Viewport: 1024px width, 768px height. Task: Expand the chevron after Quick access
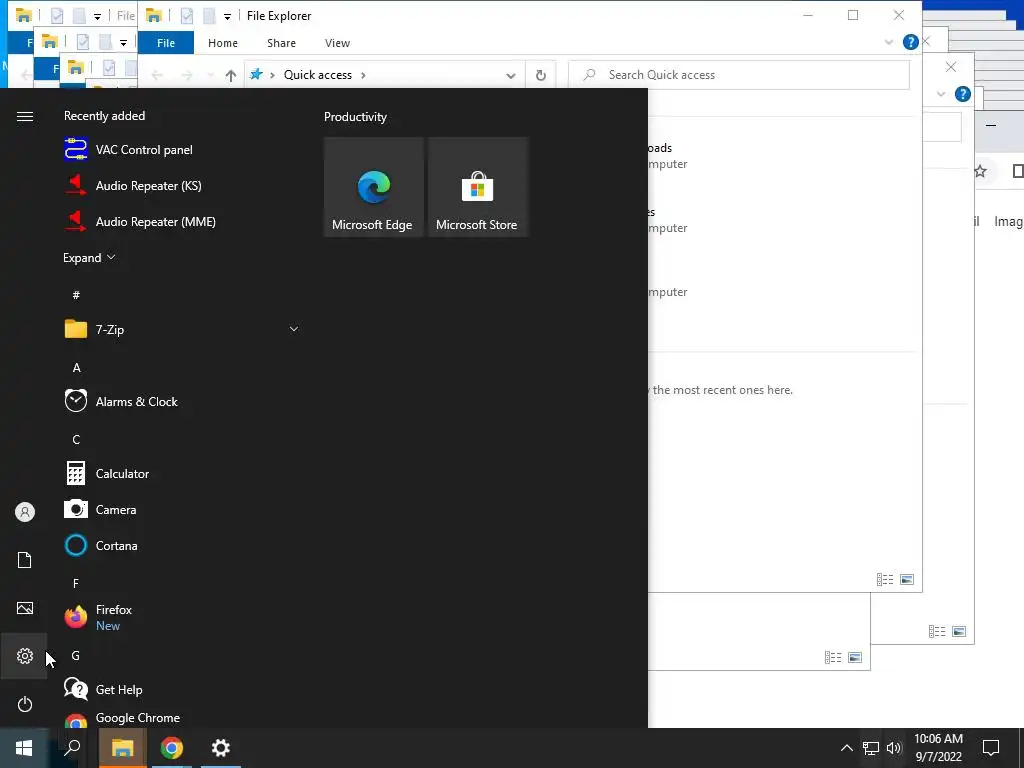coord(363,75)
